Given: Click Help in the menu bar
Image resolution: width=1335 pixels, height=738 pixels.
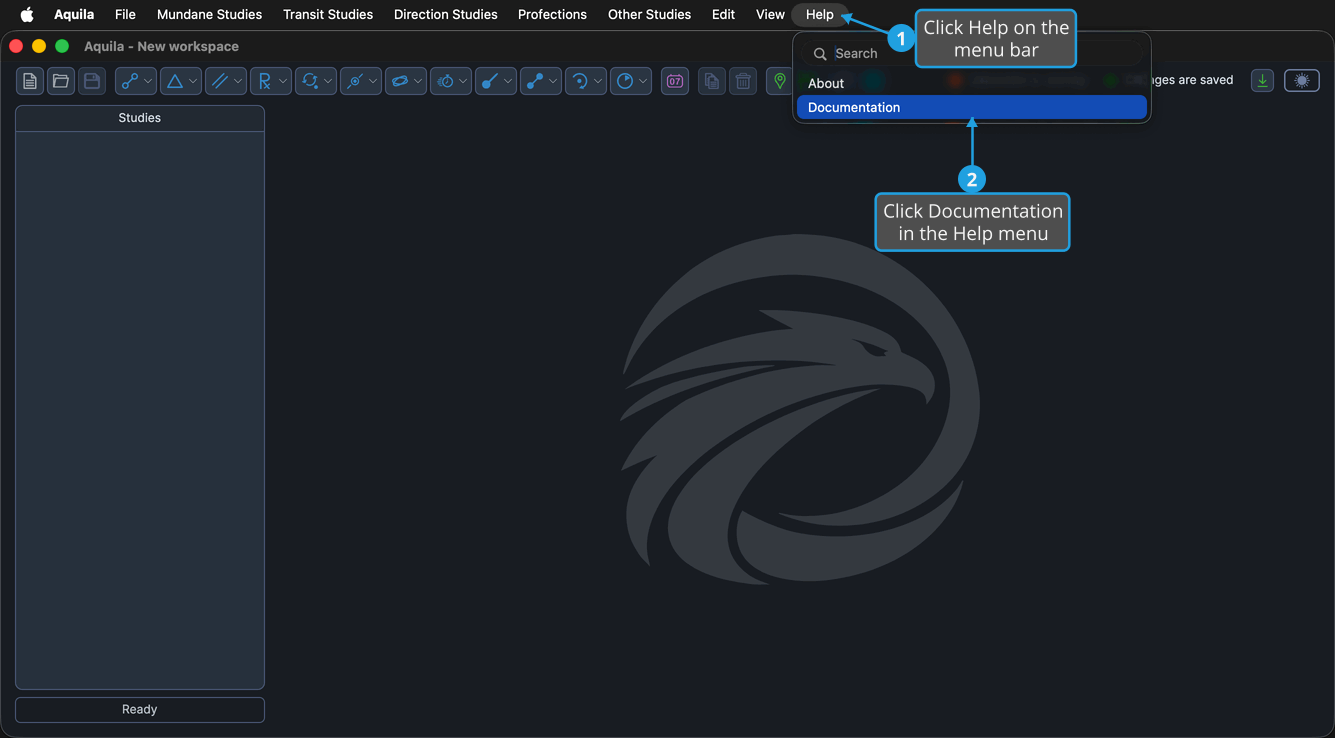Looking at the screenshot, I should pyautogui.click(x=820, y=15).
